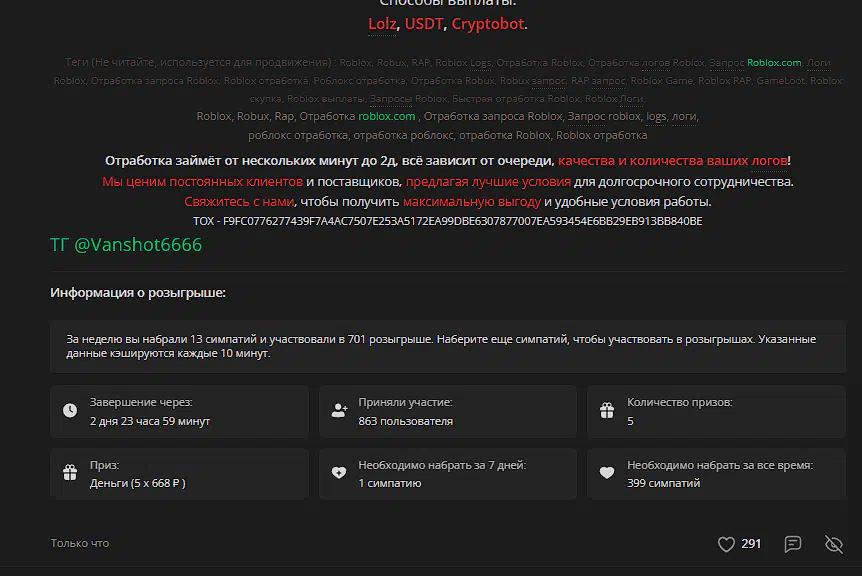Click Приняли участие label
This screenshot has width=862, height=576.
(x=405, y=402)
